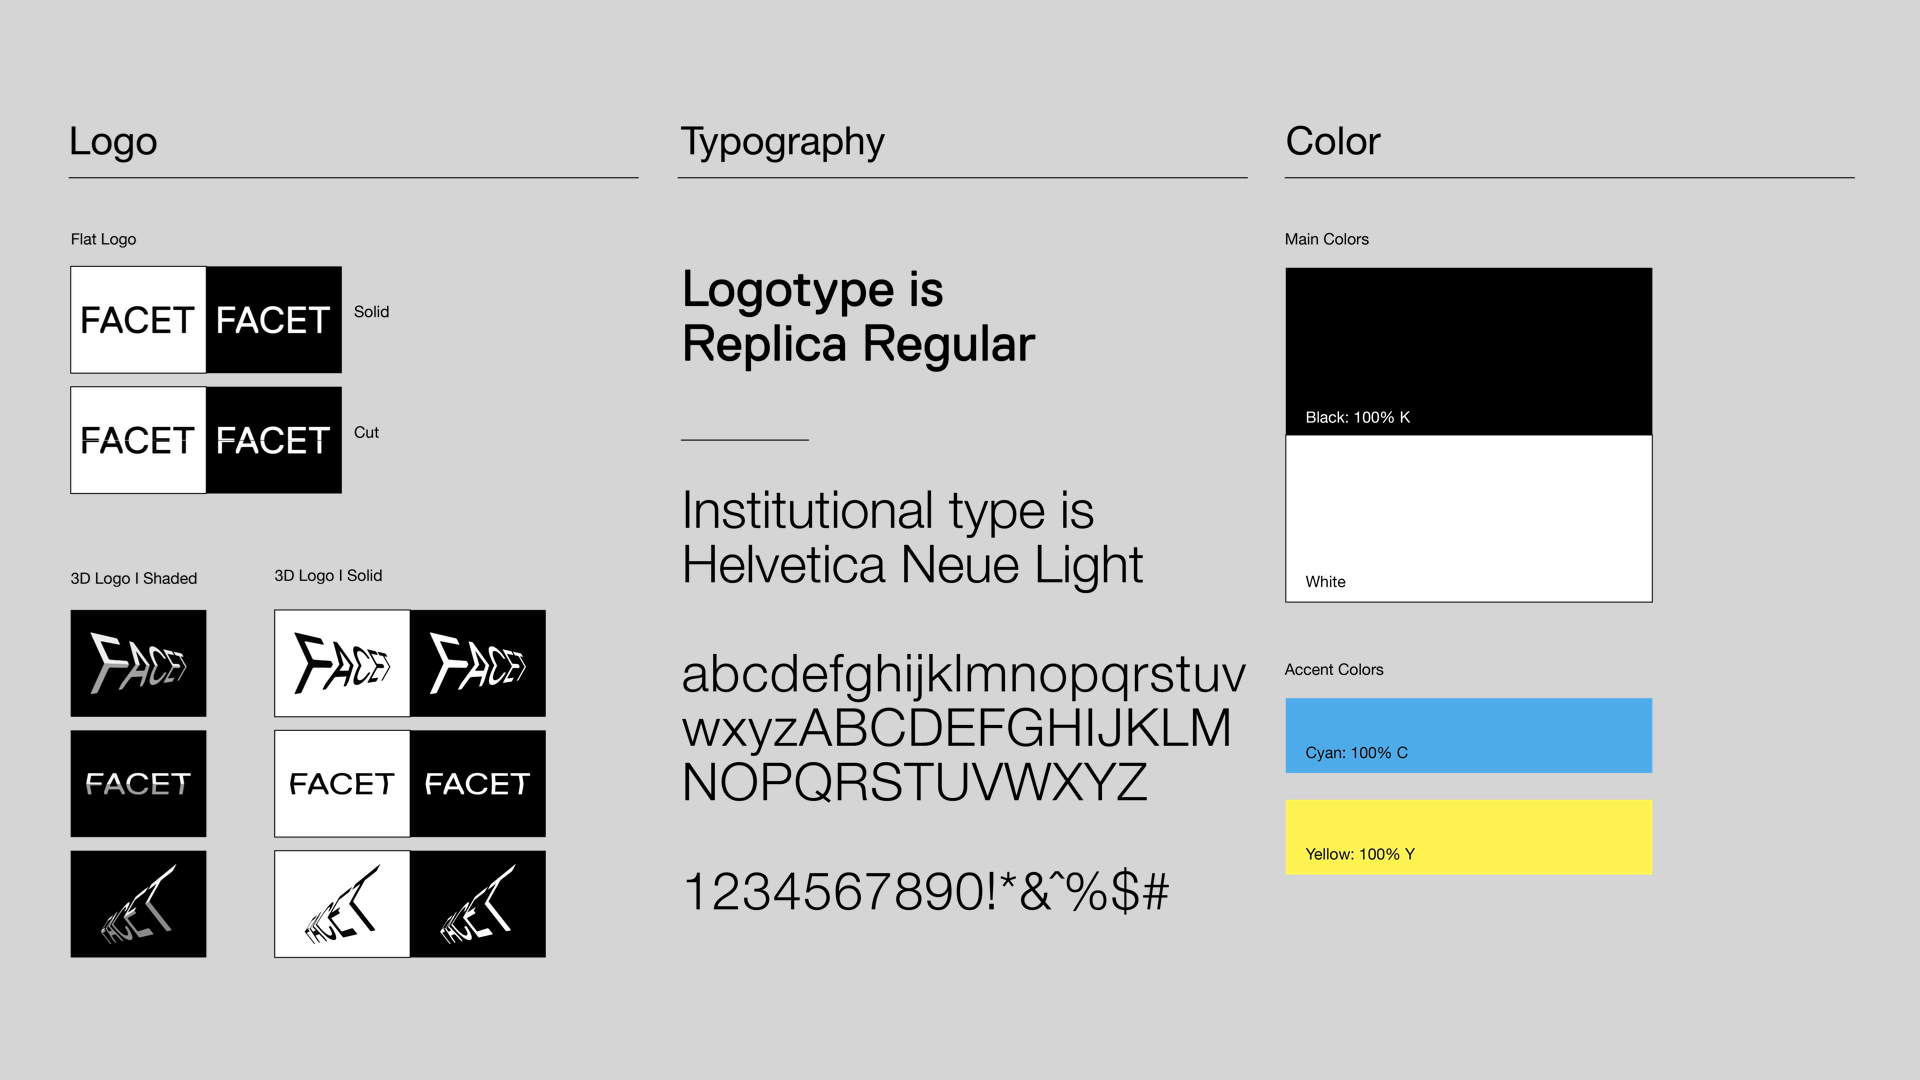The height and width of the screenshot is (1080, 1920).
Task: Click the lowercase alphabet sample line
Action: click(964, 675)
